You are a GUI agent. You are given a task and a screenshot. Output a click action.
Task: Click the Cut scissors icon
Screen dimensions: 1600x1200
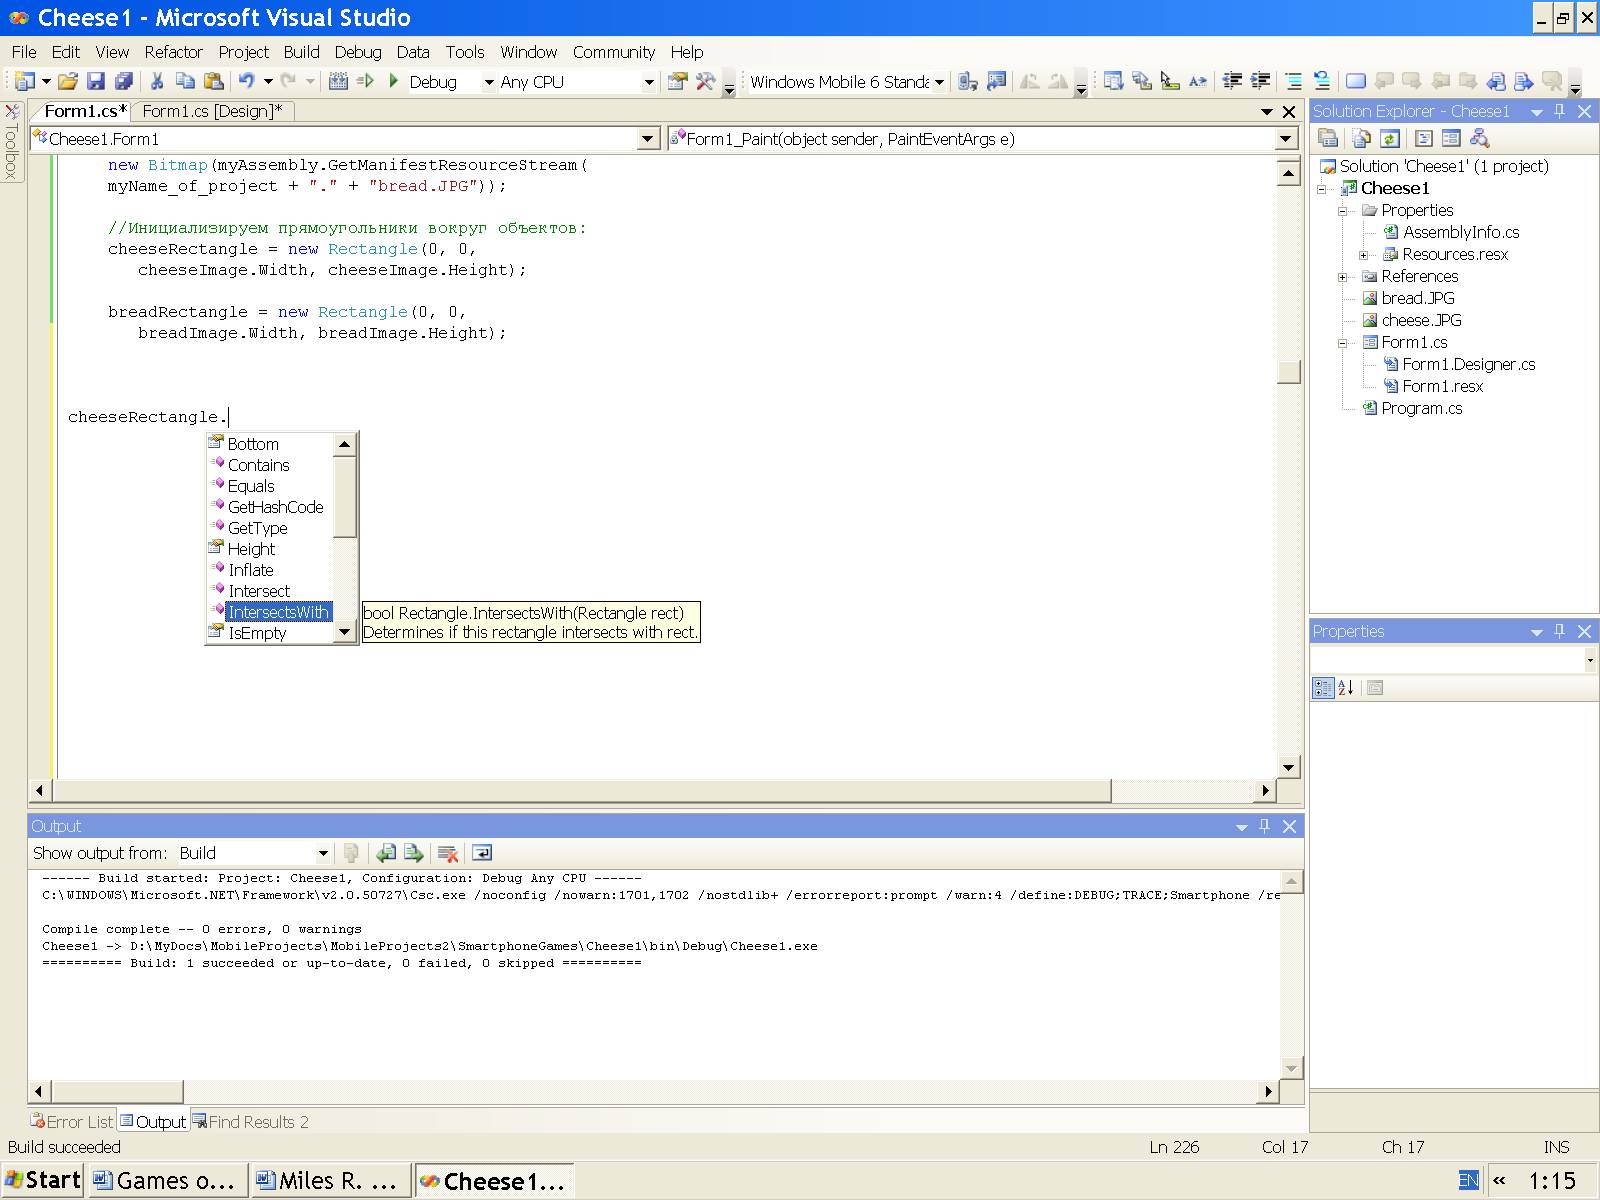157,82
